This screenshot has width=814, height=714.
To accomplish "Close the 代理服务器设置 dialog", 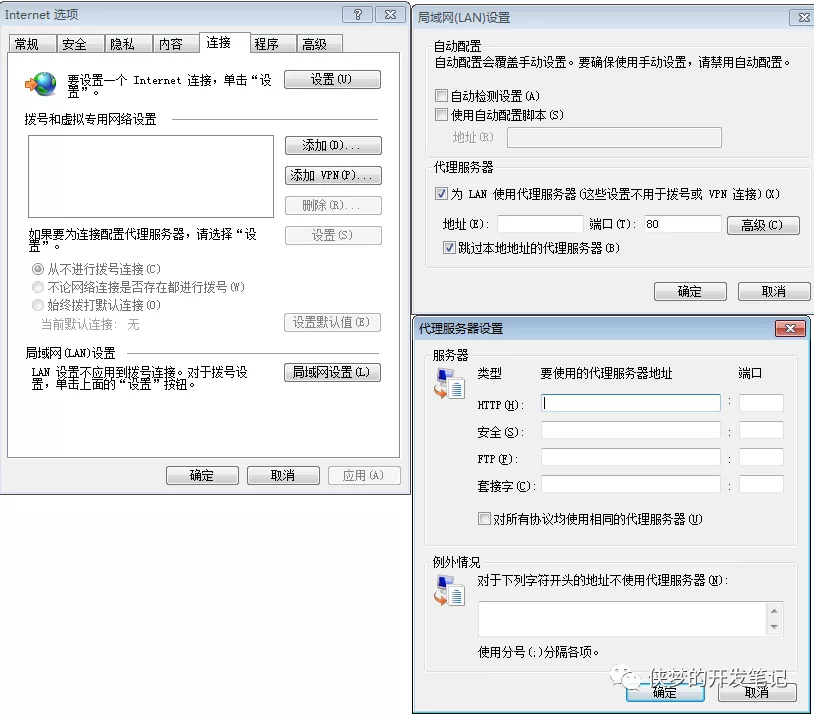I will [x=790, y=328].
